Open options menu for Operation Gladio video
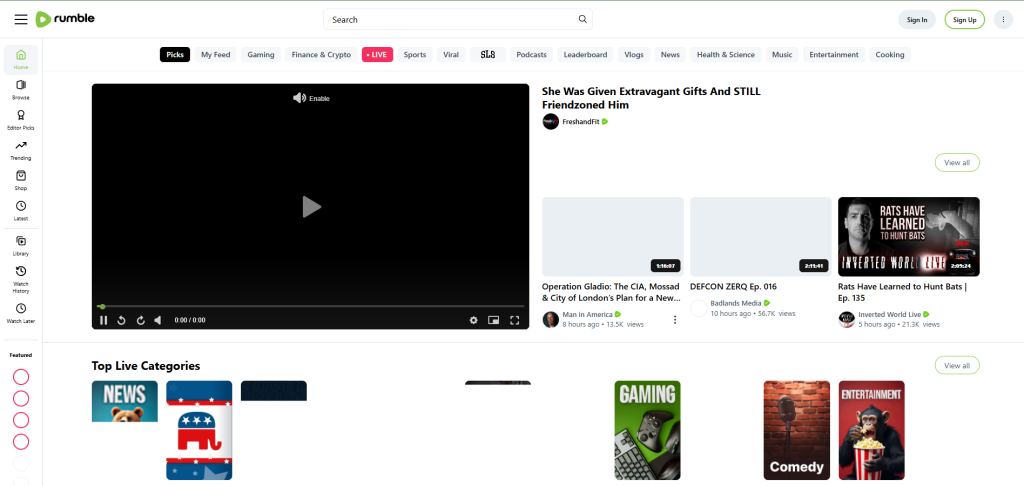 pyautogui.click(x=675, y=320)
